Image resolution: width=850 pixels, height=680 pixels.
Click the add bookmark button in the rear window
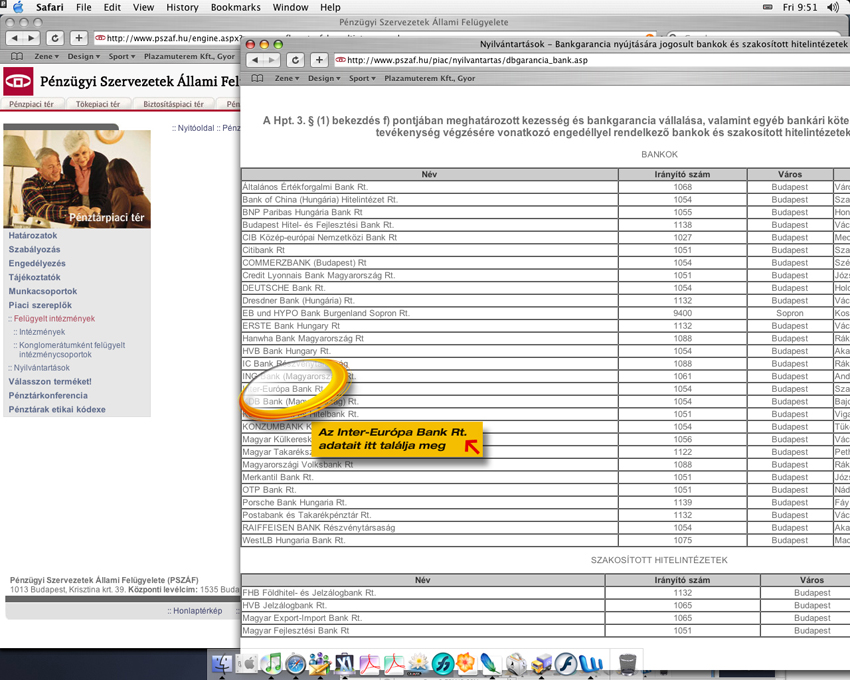click(79, 38)
